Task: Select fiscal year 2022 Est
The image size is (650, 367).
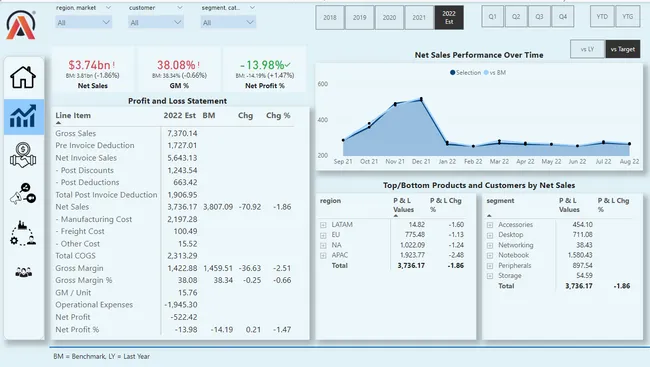Action: point(449,17)
